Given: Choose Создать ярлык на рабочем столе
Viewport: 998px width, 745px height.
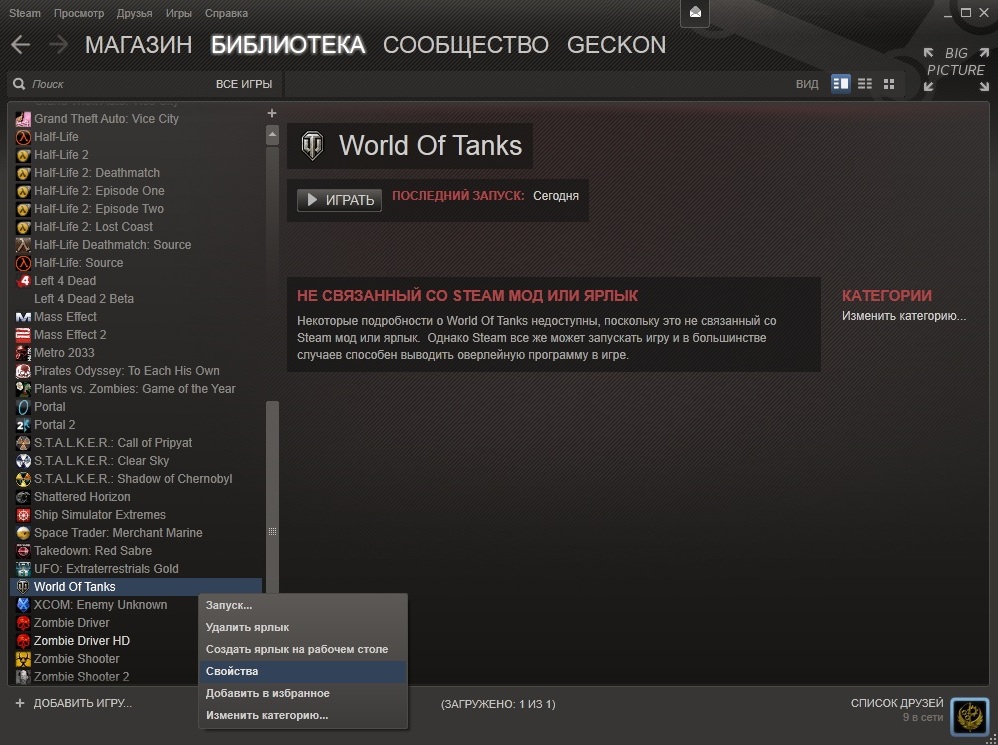Looking at the screenshot, I should [x=303, y=650].
